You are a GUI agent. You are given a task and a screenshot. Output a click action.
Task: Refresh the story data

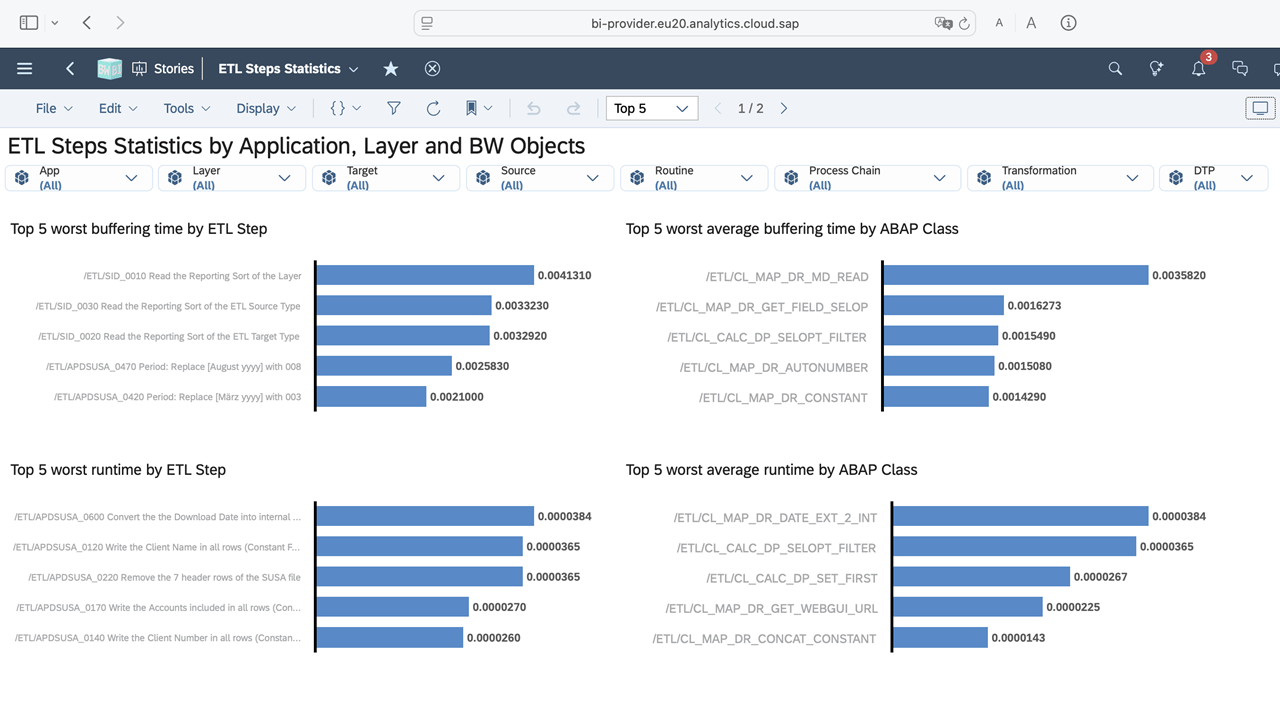[433, 108]
